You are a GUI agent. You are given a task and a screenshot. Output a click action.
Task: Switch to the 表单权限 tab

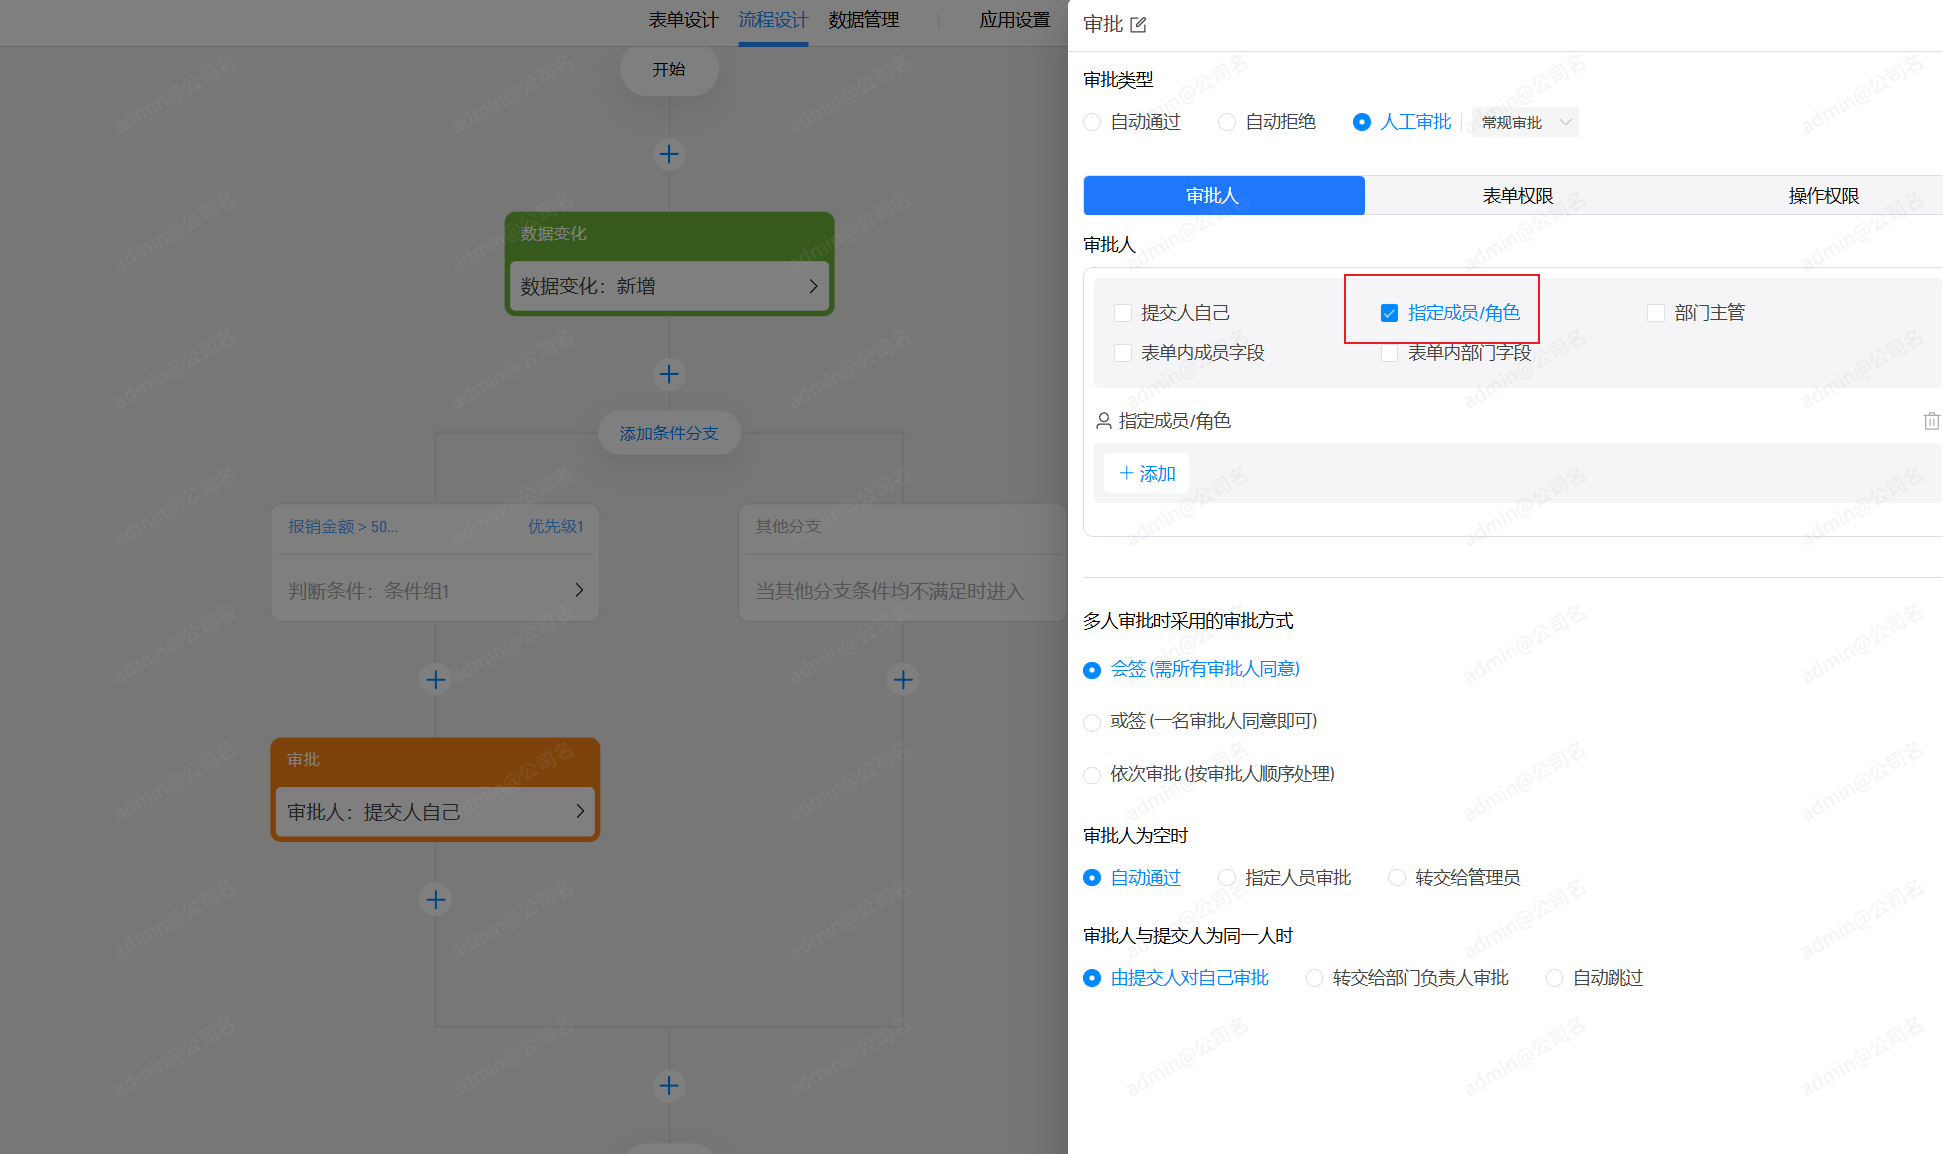point(1517,196)
